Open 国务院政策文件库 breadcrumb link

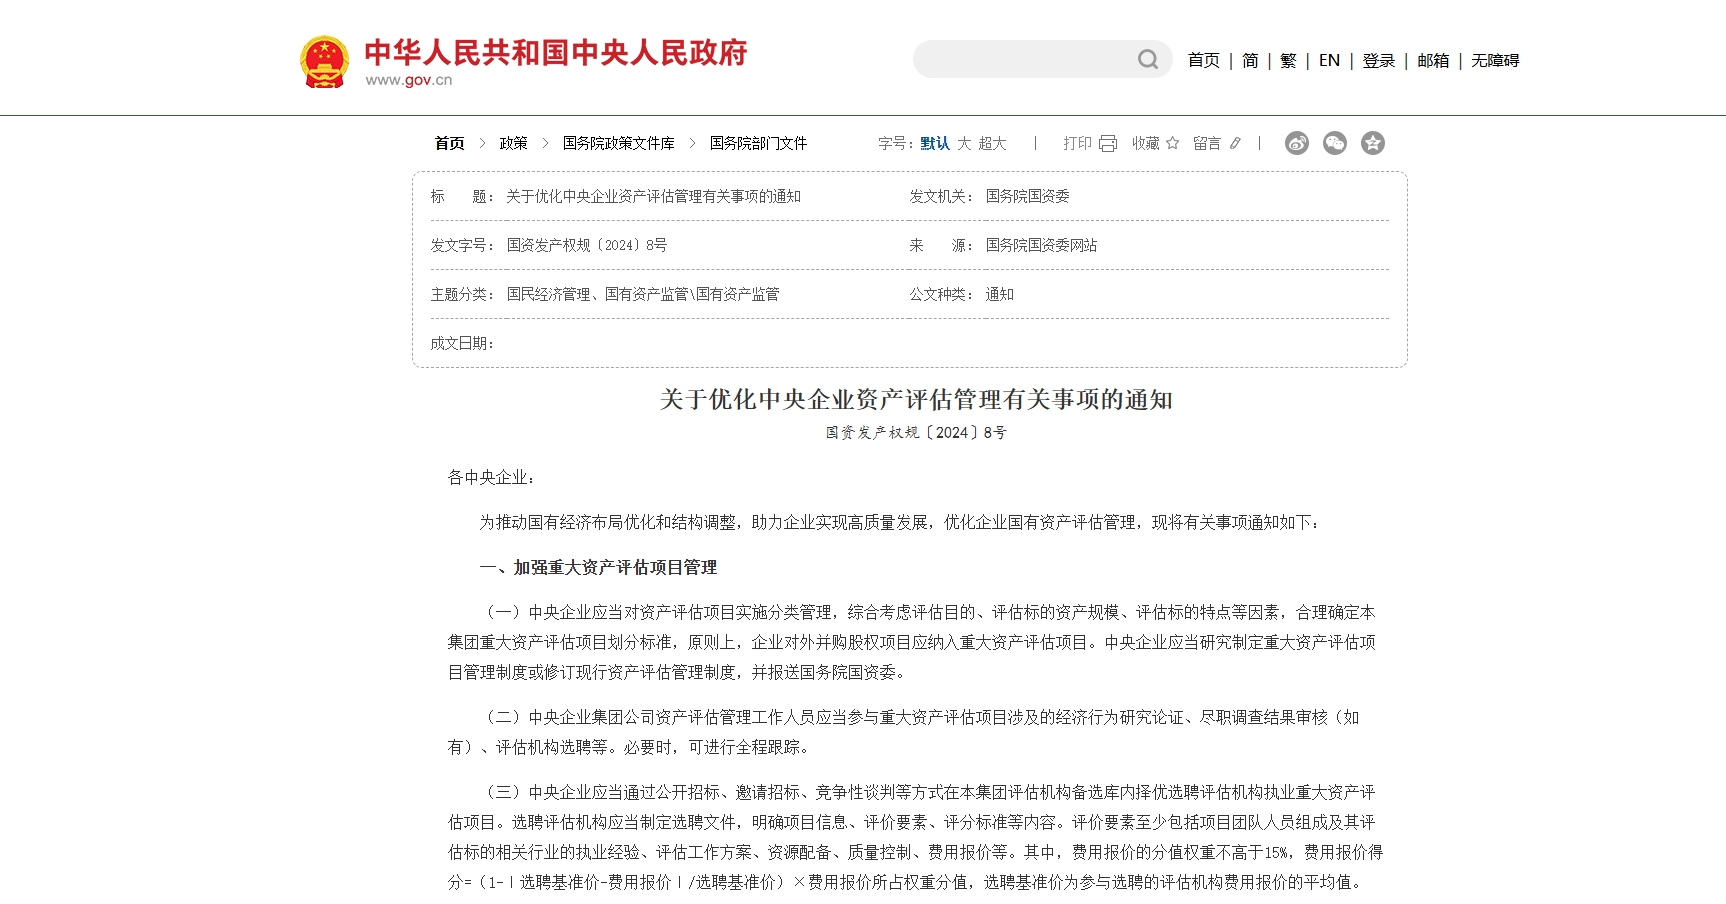pyautogui.click(x=618, y=144)
